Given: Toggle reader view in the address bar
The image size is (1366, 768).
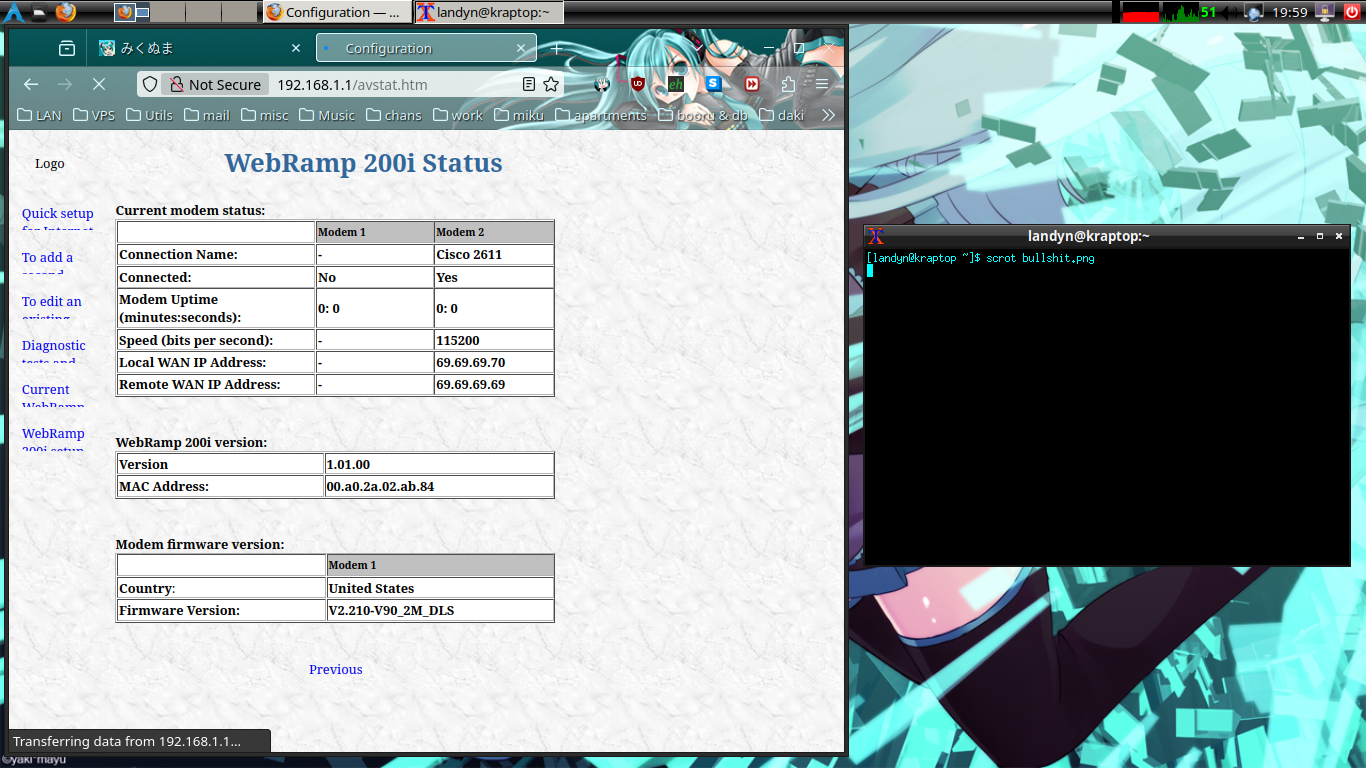Looking at the screenshot, I should (x=529, y=85).
